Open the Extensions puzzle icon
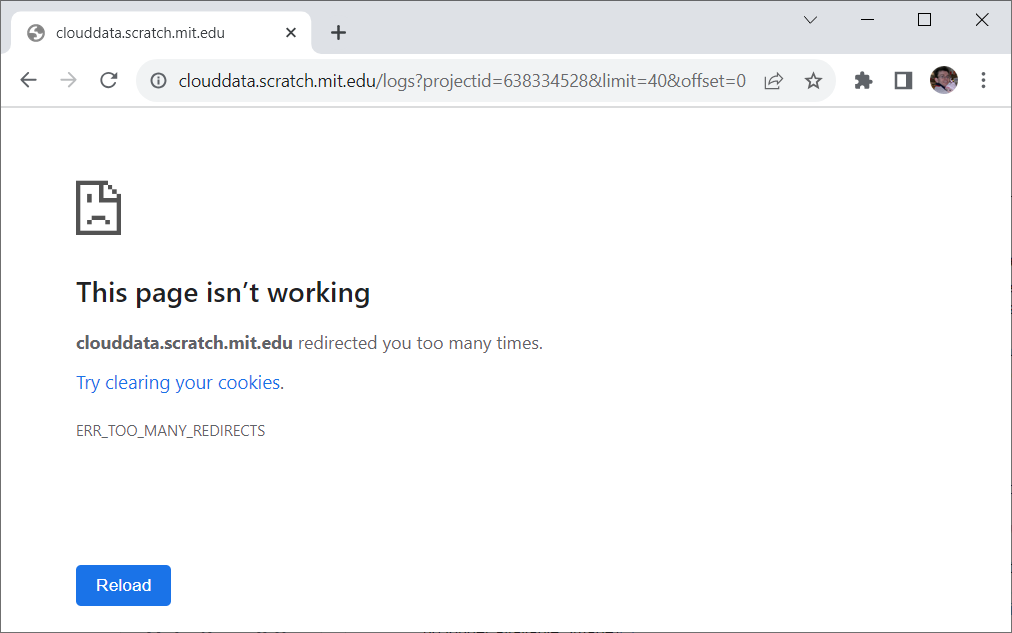Image resolution: width=1012 pixels, height=633 pixels. (x=863, y=81)
